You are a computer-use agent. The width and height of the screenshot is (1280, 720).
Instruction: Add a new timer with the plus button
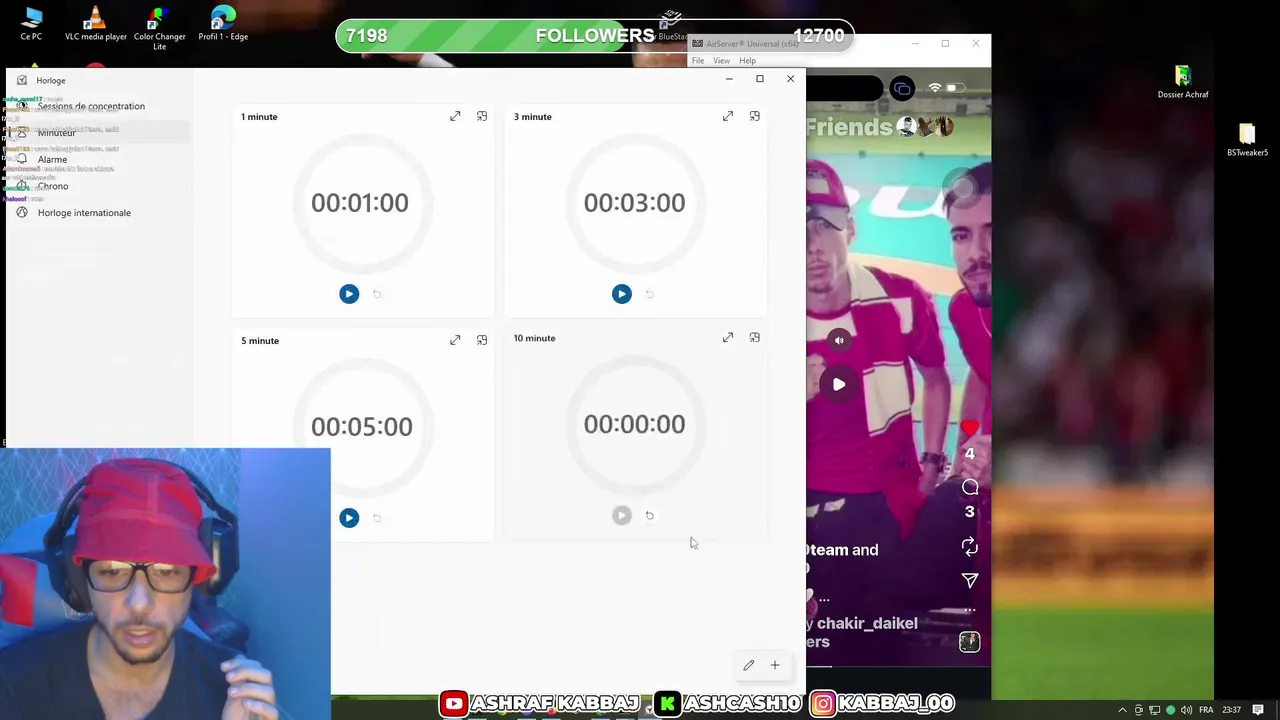coord(775,665)
